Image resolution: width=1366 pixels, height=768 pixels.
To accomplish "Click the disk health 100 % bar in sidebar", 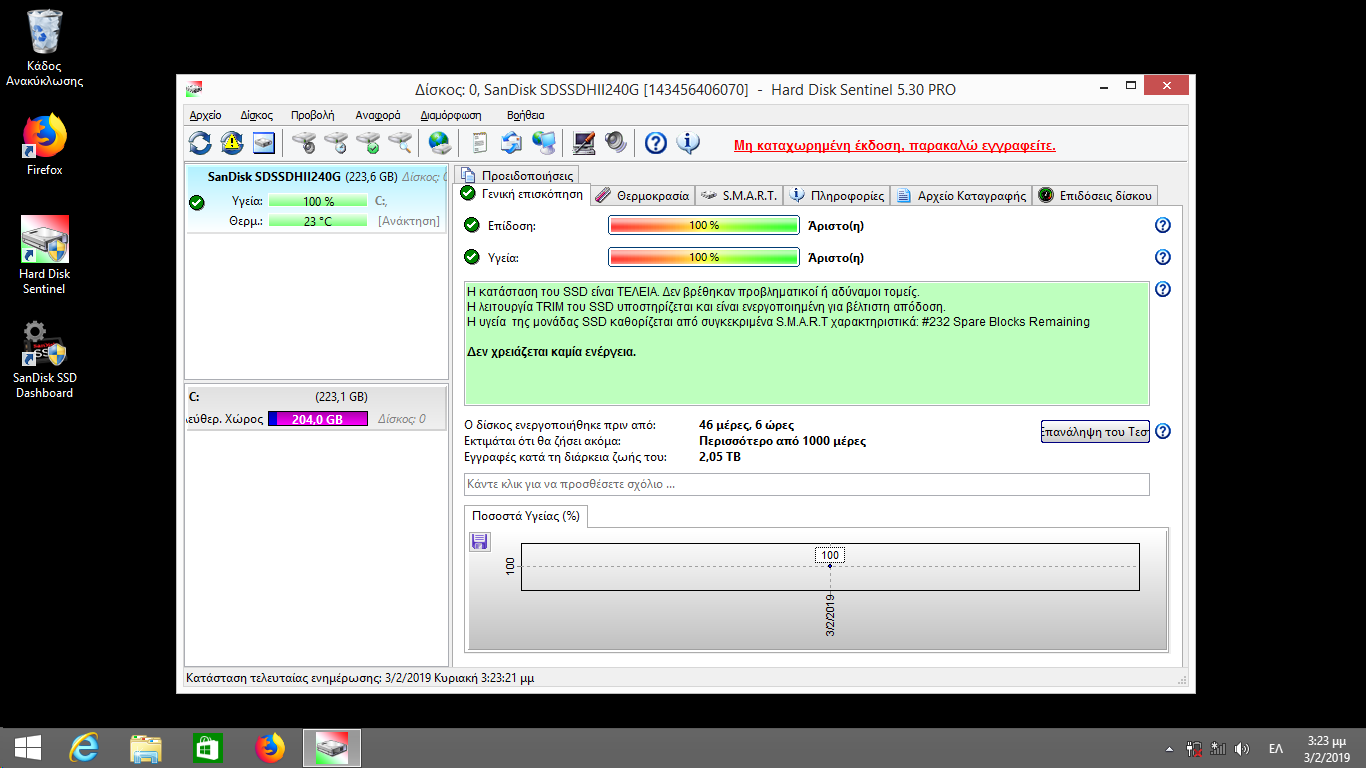I will (x=319, y=201).
